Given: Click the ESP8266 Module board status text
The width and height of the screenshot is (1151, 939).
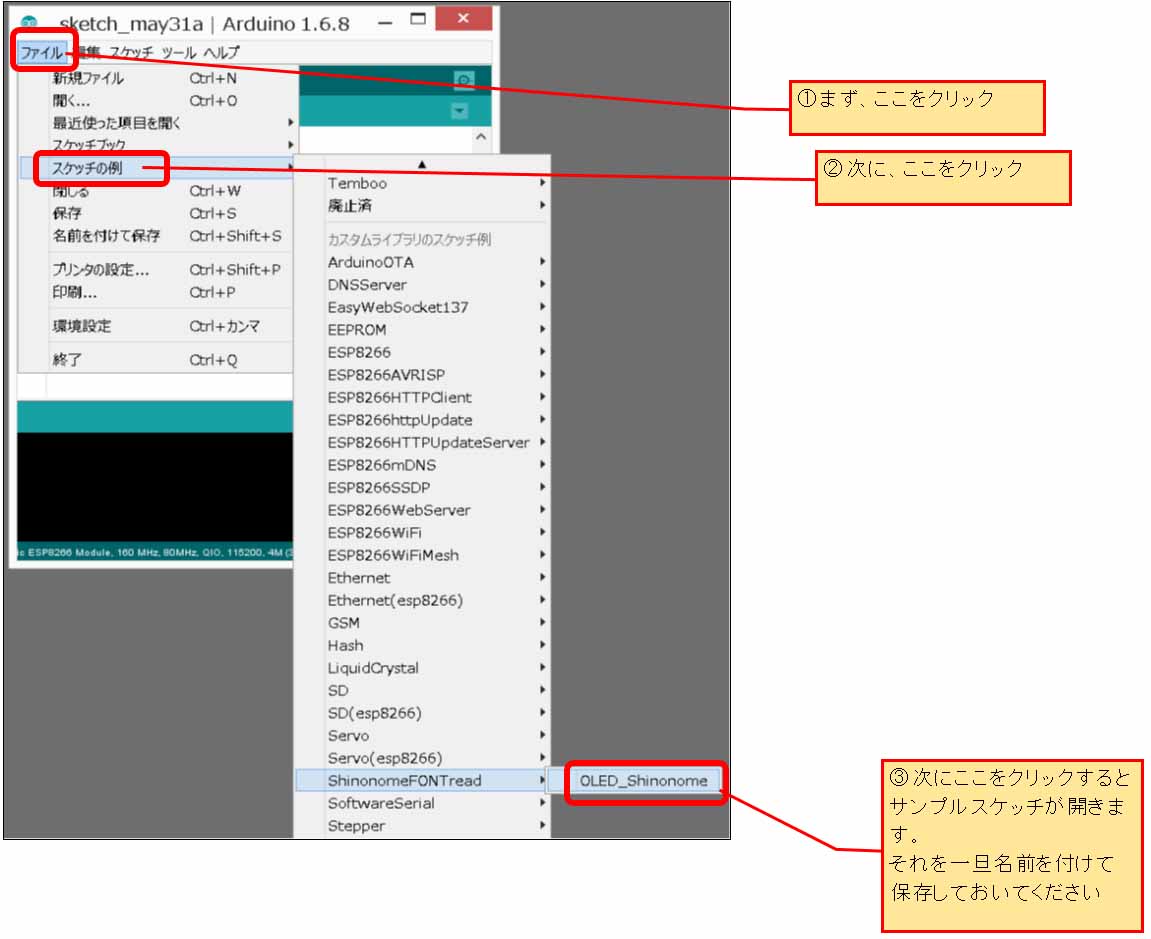Looking at the screenshot, I should coord(156,552).
